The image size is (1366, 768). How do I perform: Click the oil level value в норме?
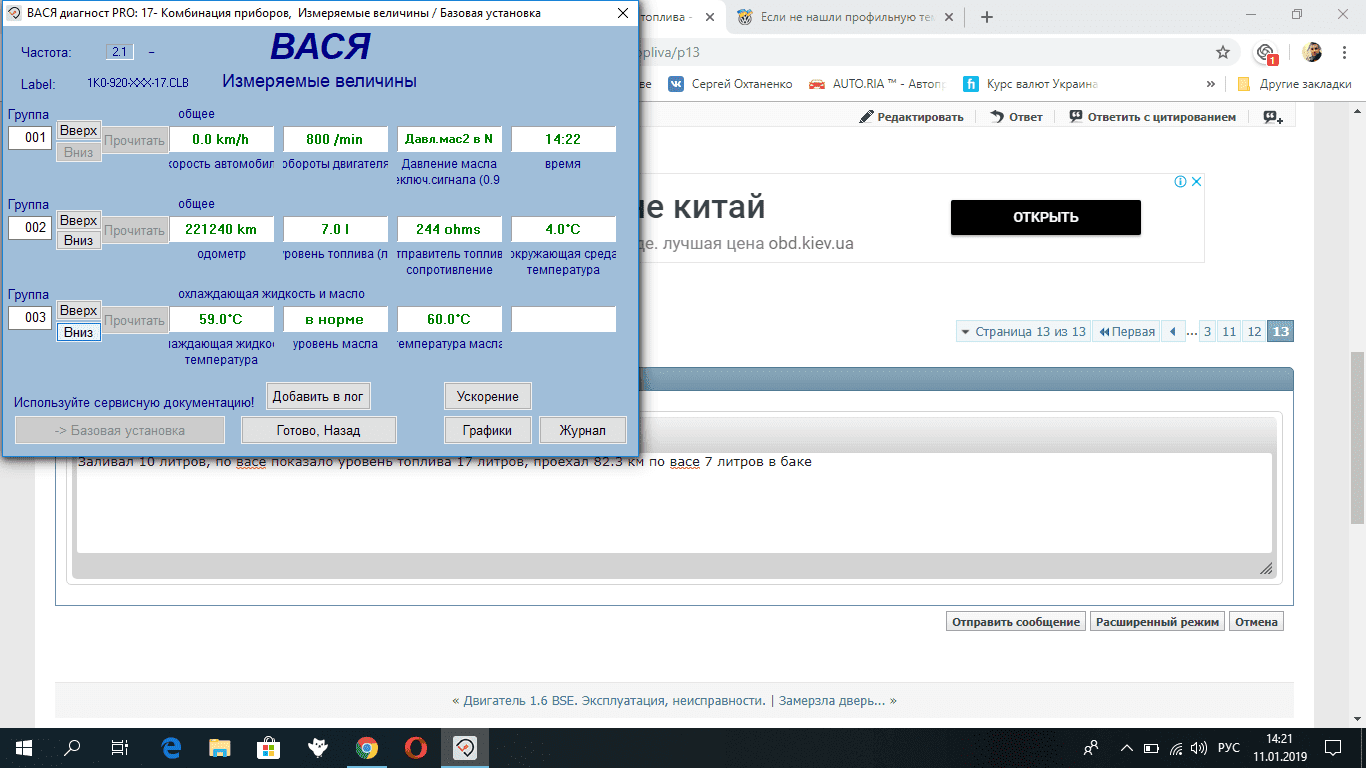point(335,319)
